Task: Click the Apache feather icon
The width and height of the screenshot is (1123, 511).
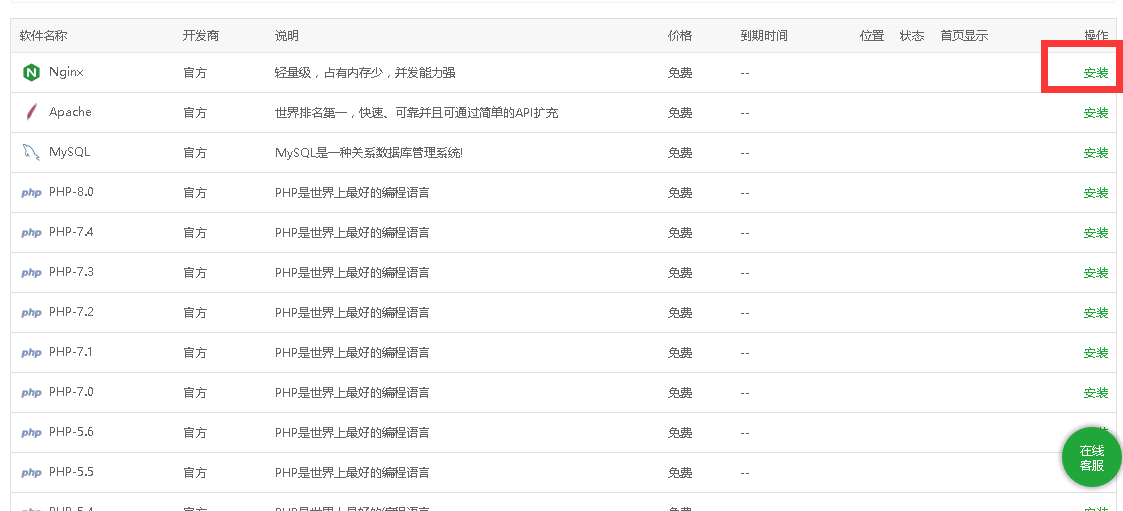Action: (31, 113)
